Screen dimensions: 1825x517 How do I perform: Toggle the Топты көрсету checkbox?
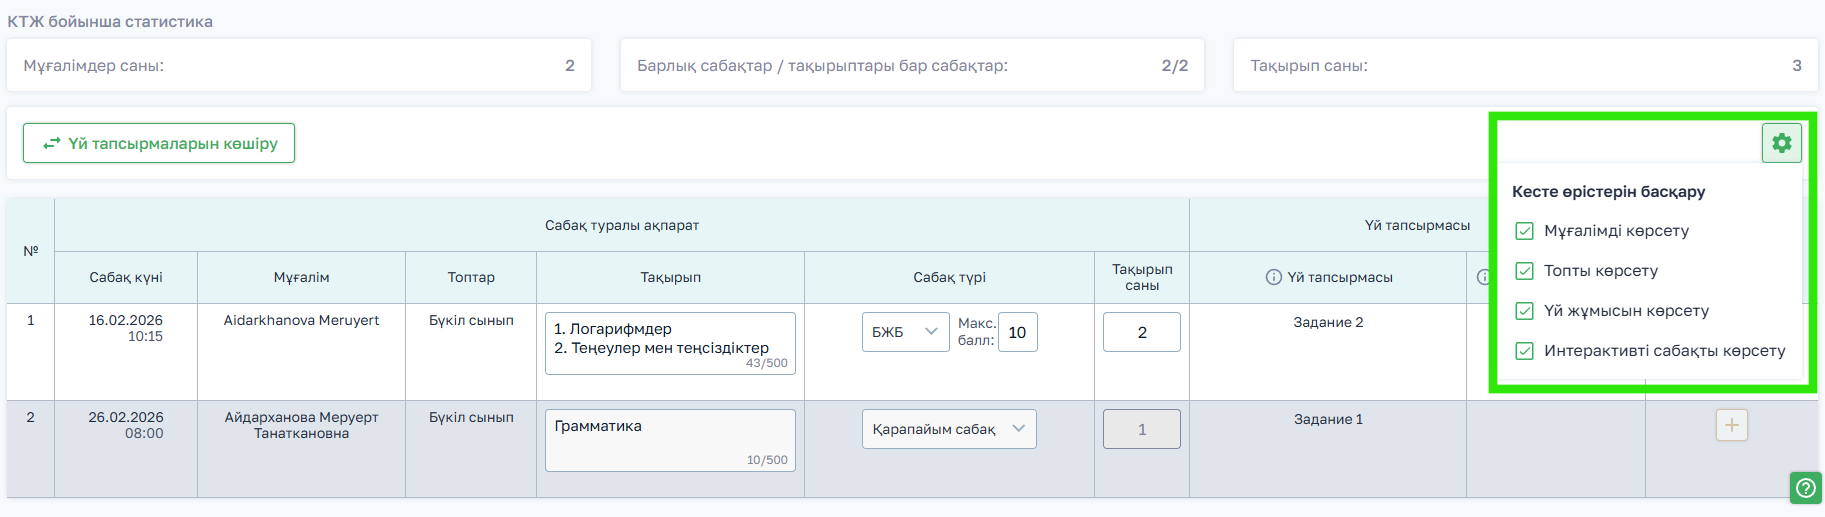(1524, 271)
